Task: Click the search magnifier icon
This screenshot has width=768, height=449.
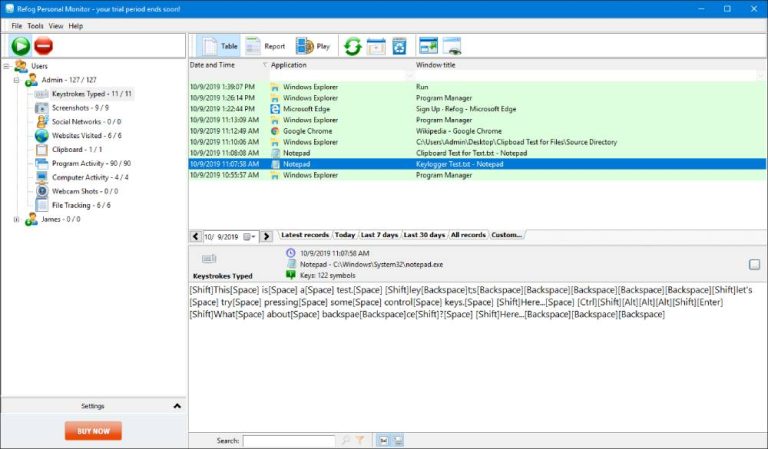Action: 346,441
